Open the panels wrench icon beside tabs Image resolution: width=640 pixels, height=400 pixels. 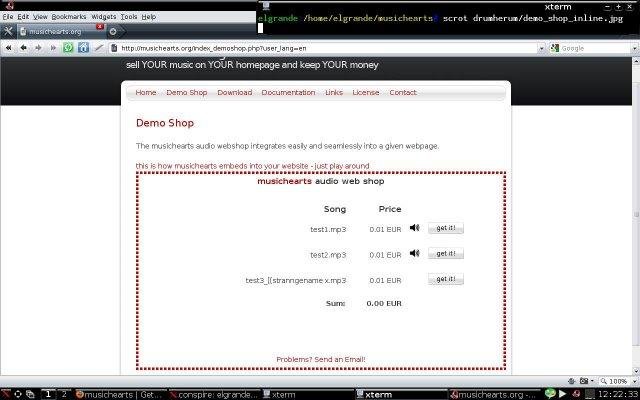(x=8, y=31)
